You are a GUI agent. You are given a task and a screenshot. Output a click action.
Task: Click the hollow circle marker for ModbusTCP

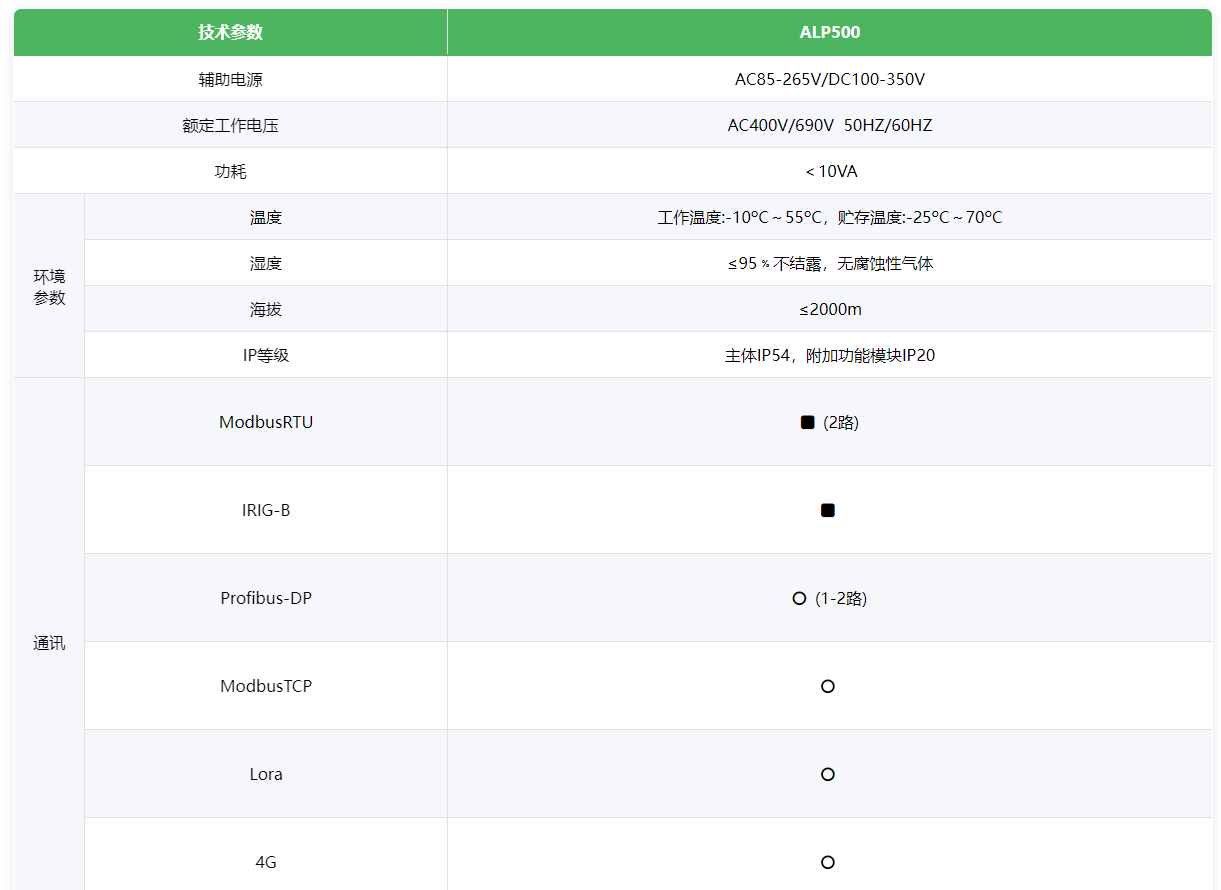click(x=827, y=686)
